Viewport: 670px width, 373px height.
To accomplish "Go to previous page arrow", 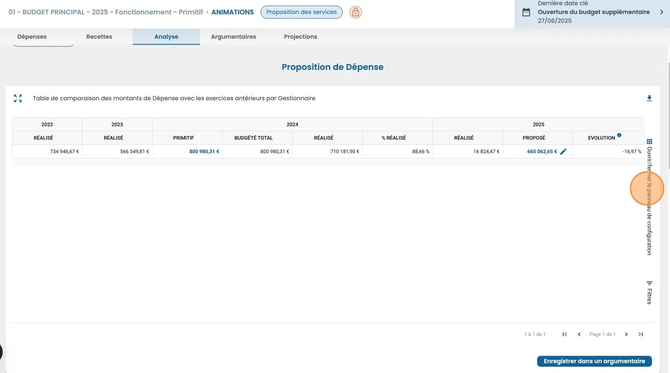I will click(x=579, y=334).
